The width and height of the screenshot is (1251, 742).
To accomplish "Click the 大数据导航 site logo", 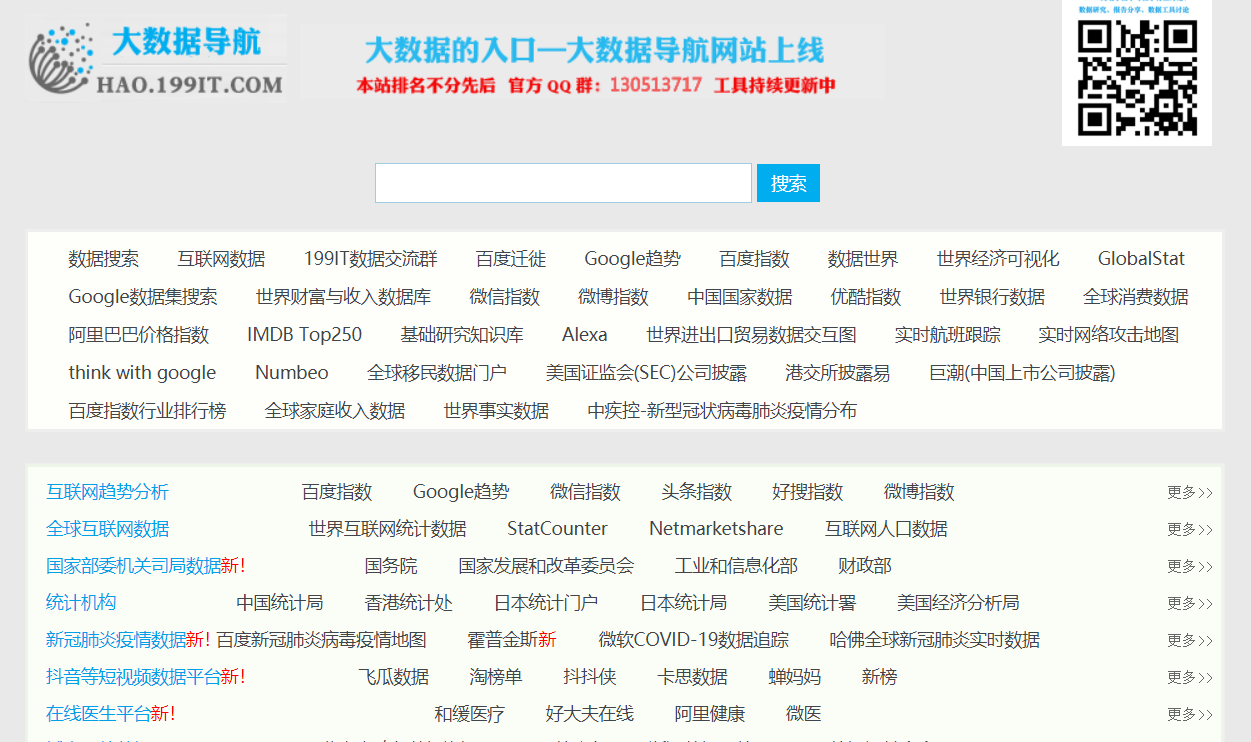I will 158,59.
